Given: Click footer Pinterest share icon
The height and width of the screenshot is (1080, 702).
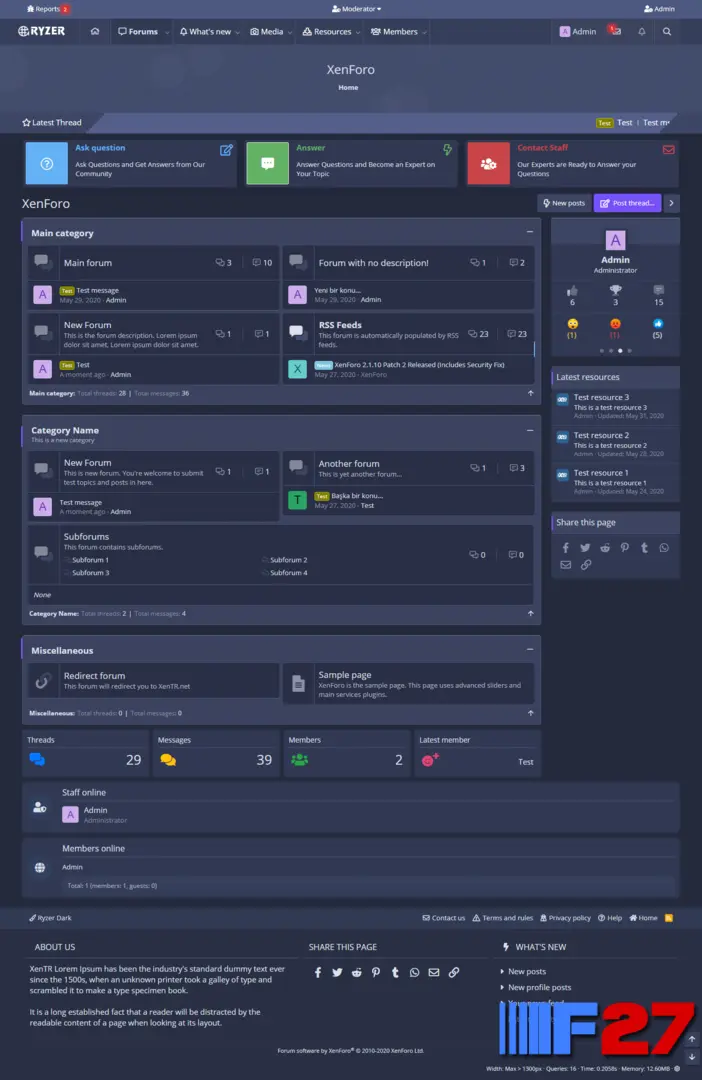Looking at the screenshot, I should [x=375, y=973].
